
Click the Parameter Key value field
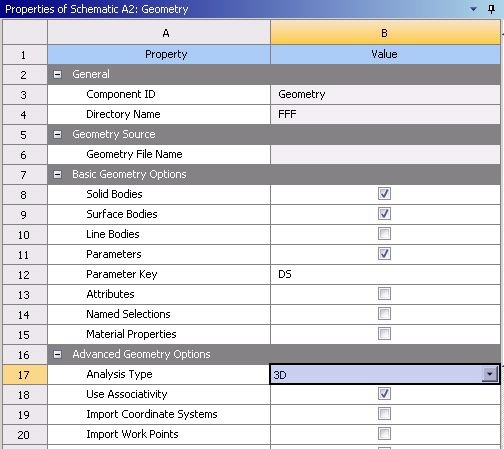385,274
